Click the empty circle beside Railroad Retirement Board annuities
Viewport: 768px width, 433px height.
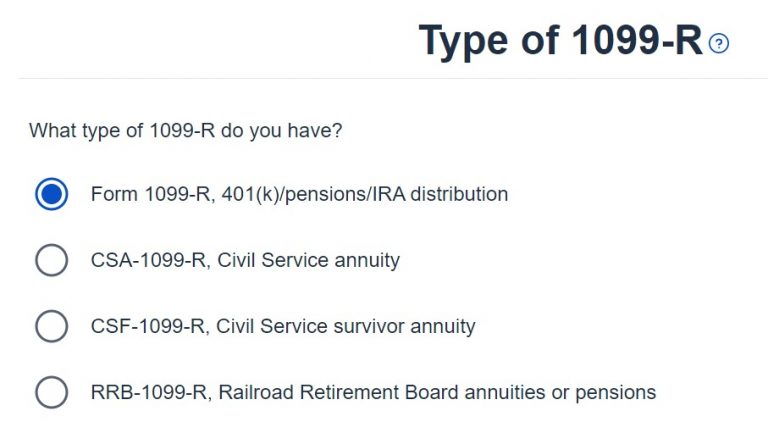pyautogui.click(x=51, y=392)
